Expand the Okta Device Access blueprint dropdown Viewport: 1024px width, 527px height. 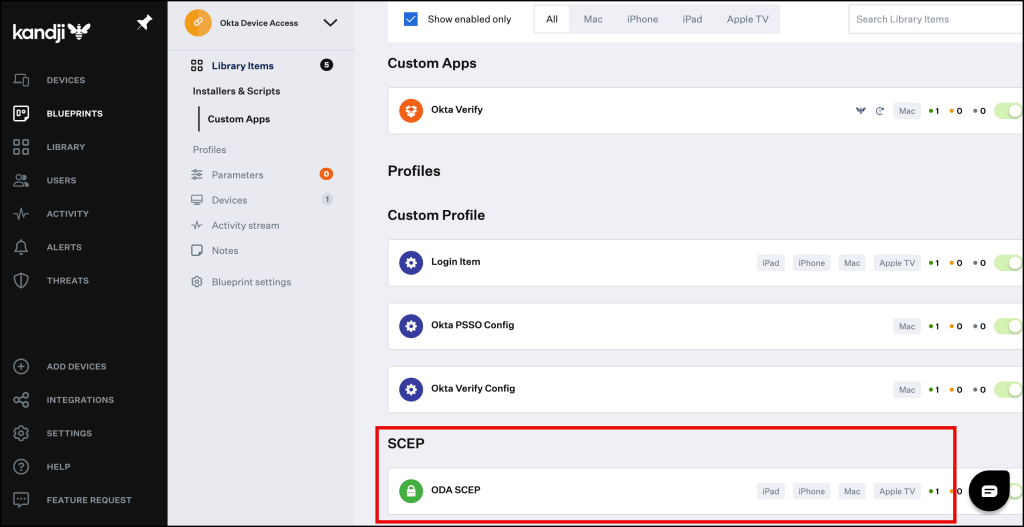click(x=330, y=23)
